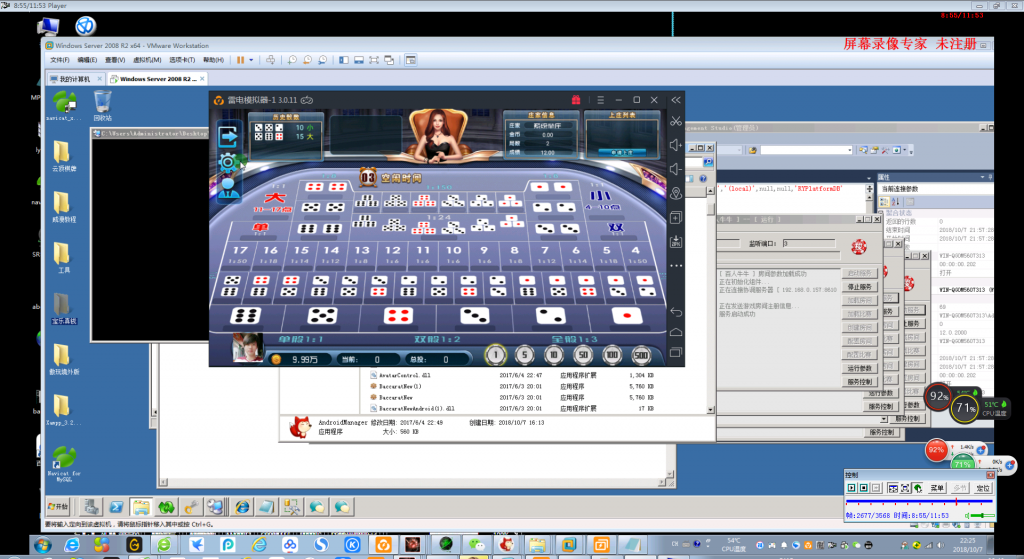Click the volume up icon in emulator sidebar

pos(676,145)
